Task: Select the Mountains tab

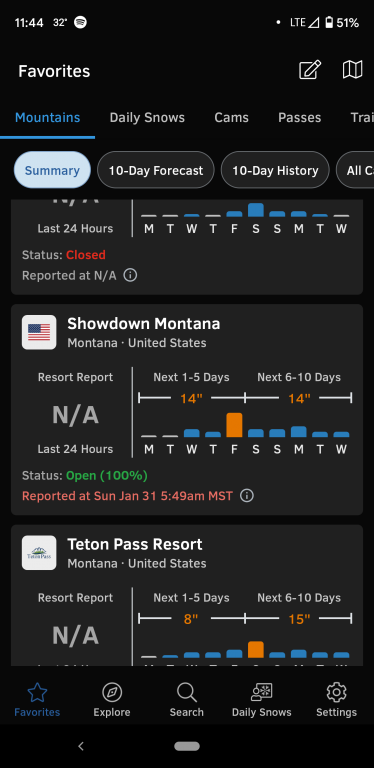Action: 47,118
